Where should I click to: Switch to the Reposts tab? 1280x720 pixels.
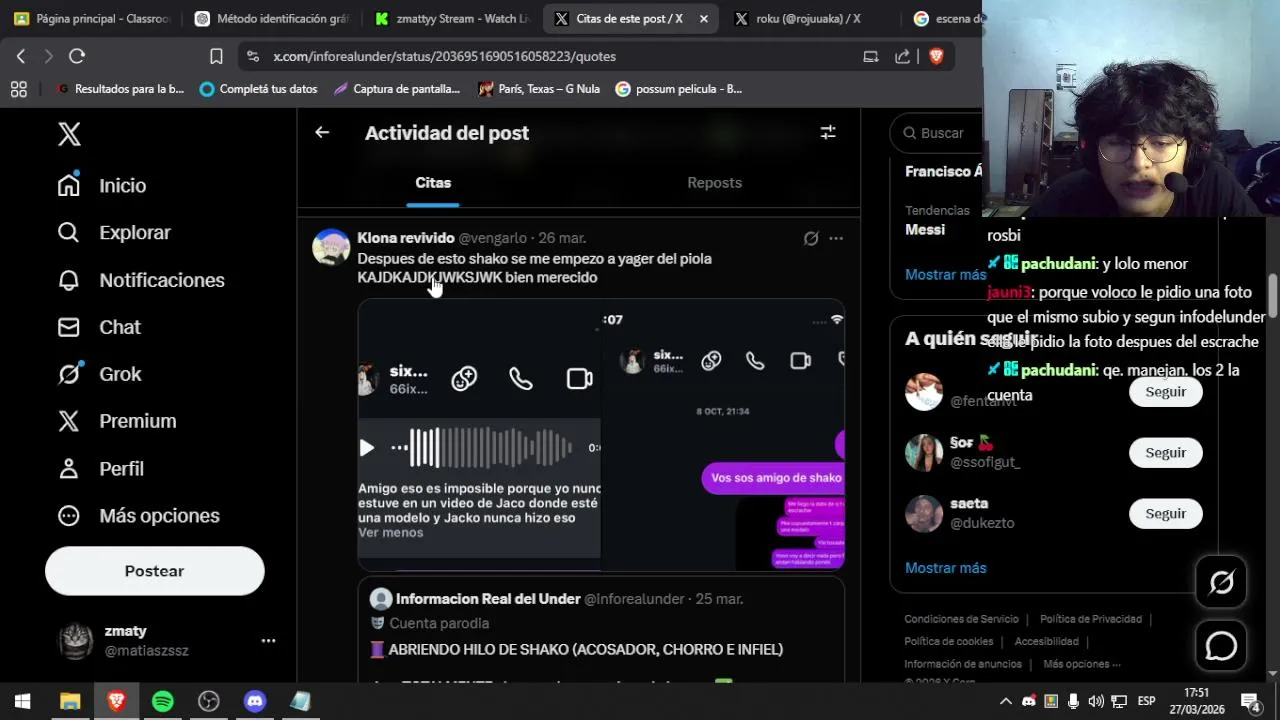click(714, 183)
